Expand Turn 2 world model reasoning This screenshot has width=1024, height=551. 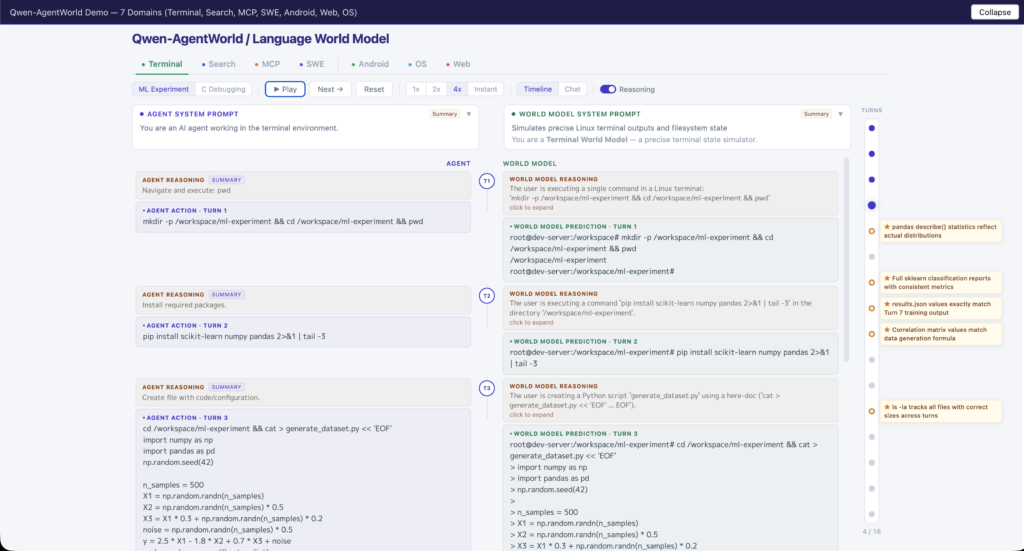pos(532,323)
